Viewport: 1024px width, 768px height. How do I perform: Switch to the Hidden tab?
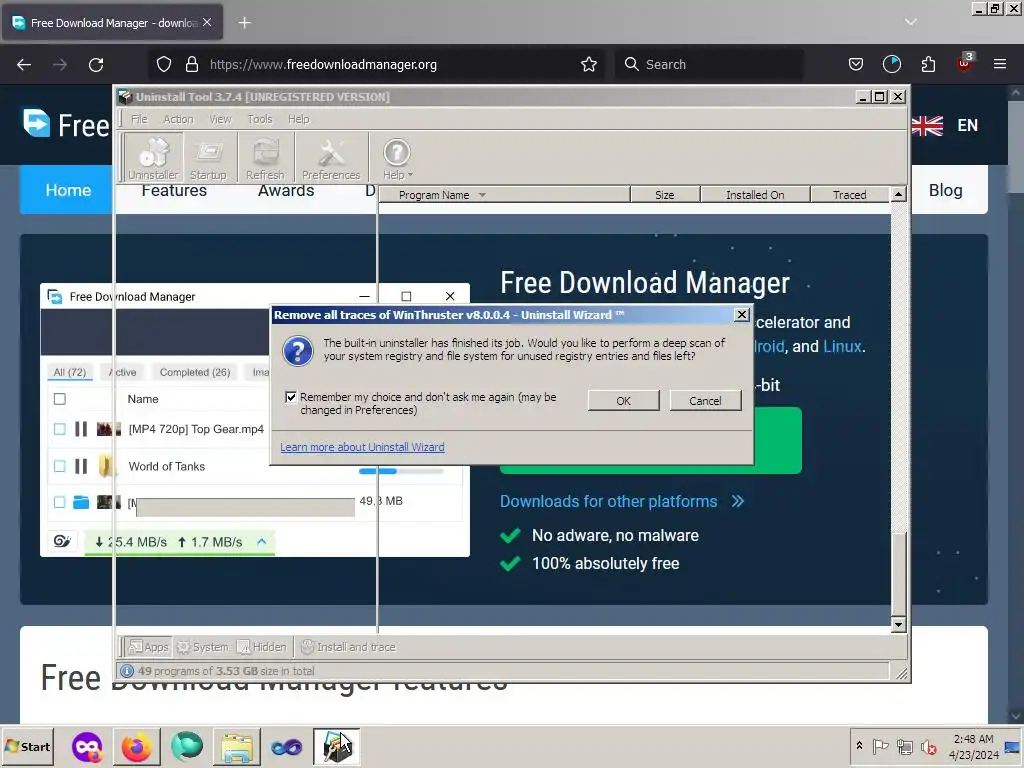click(262, 647)
